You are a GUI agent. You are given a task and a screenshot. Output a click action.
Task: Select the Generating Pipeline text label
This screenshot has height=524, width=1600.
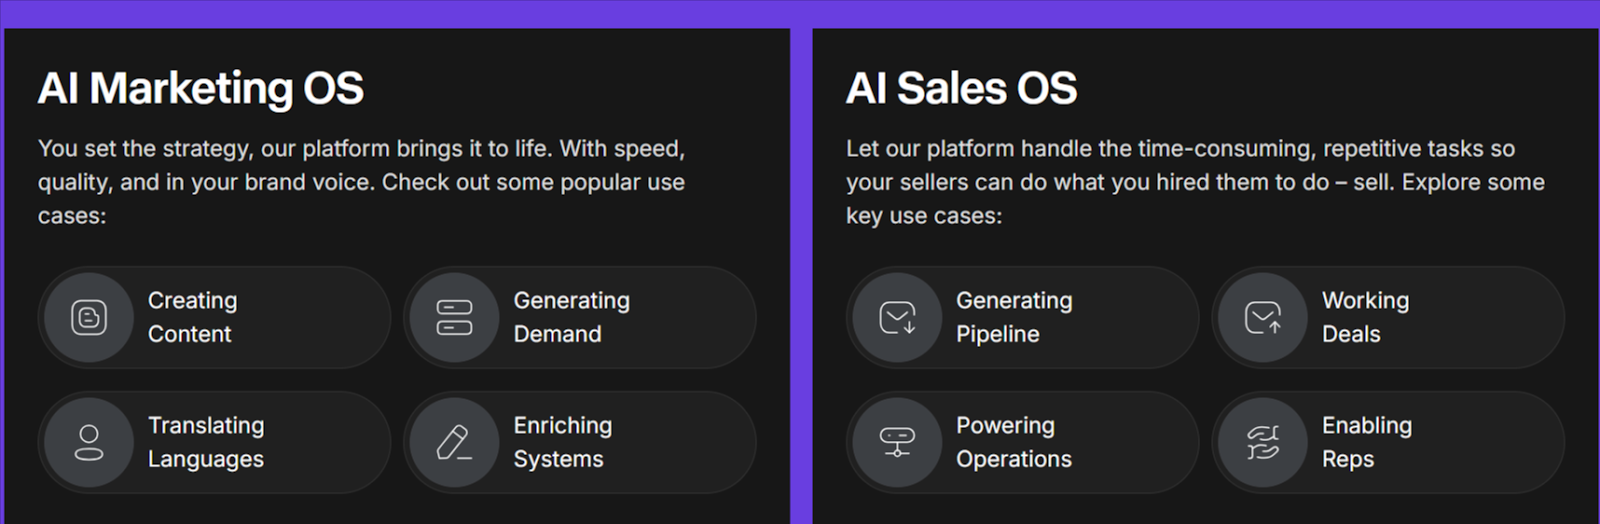(1014, 317)
